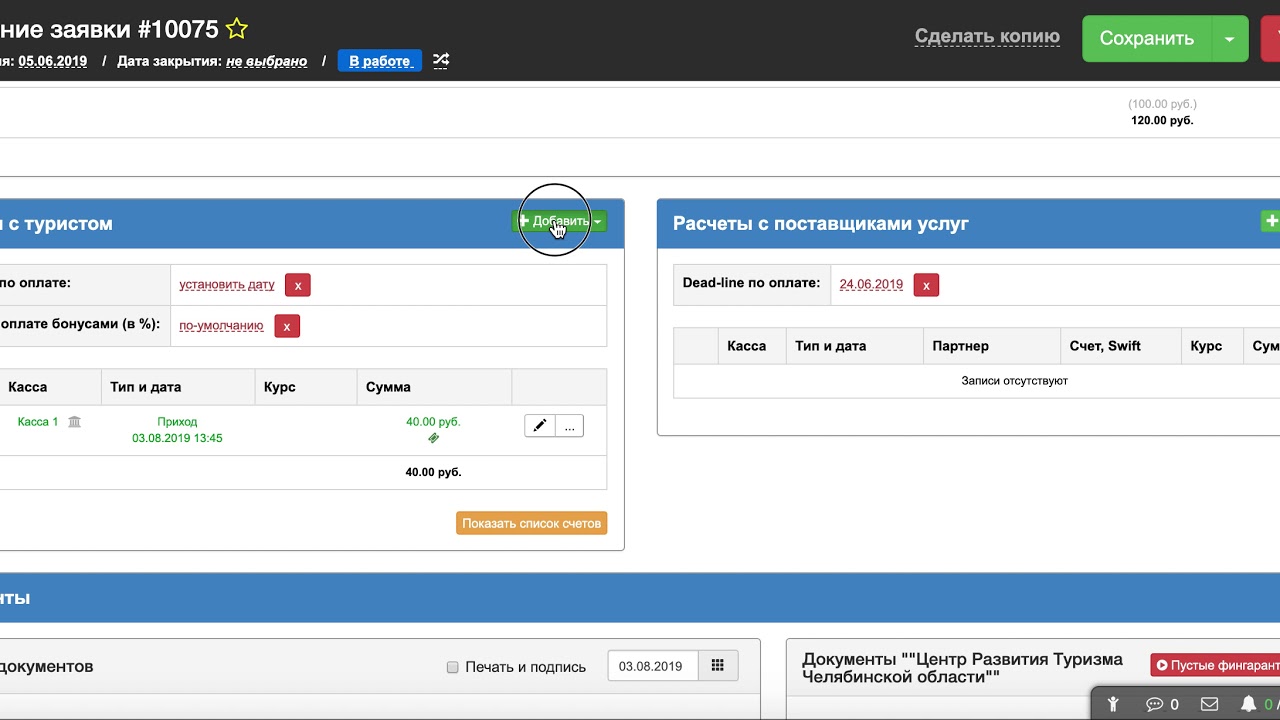The image size is (1280, 720).
Task: Click Сохранить button
Action: coord(1147,39)
